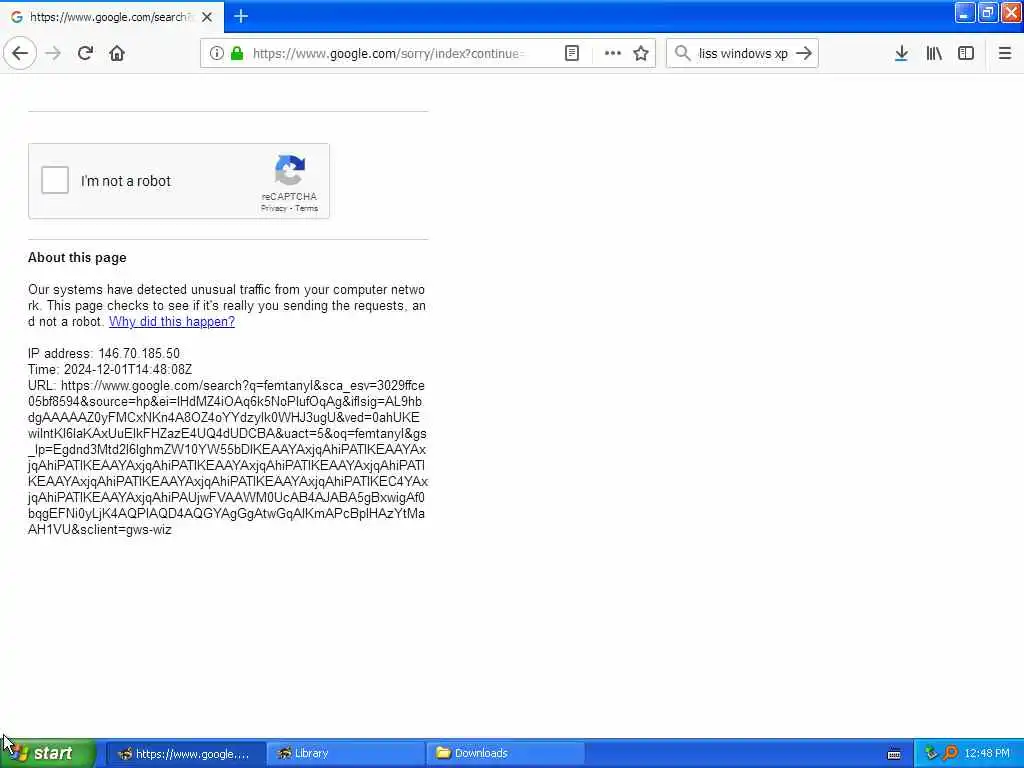1024x768 pixels.
Task: Close the Google search tab
Action: 207,17
